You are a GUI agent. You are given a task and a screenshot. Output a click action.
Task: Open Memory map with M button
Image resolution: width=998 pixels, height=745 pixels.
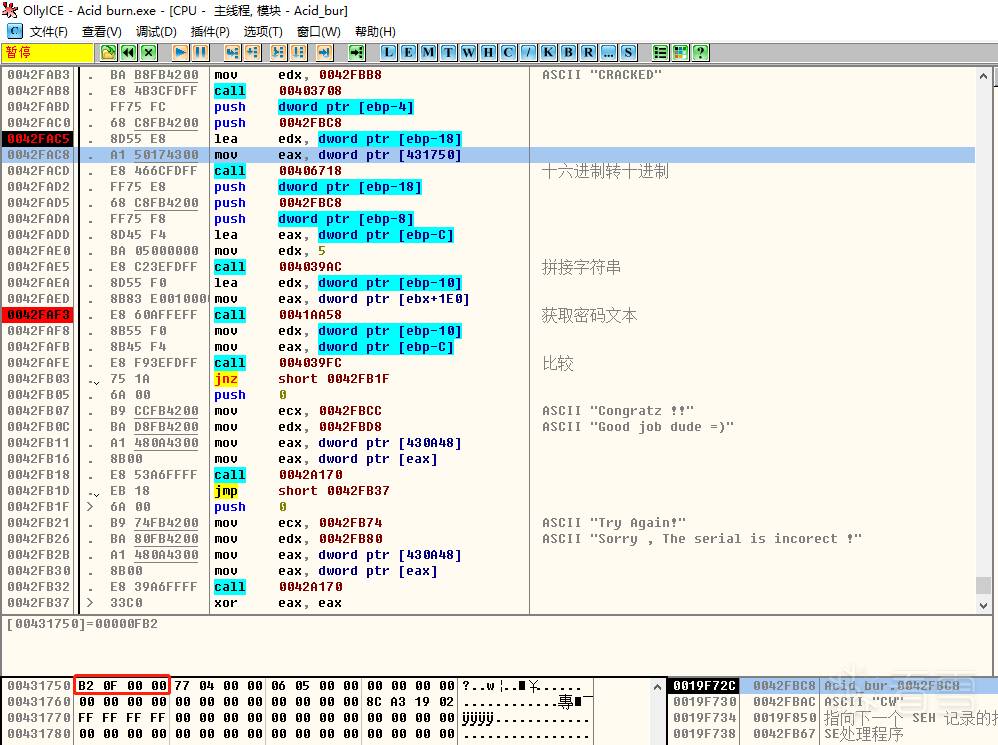click(428, 53)
